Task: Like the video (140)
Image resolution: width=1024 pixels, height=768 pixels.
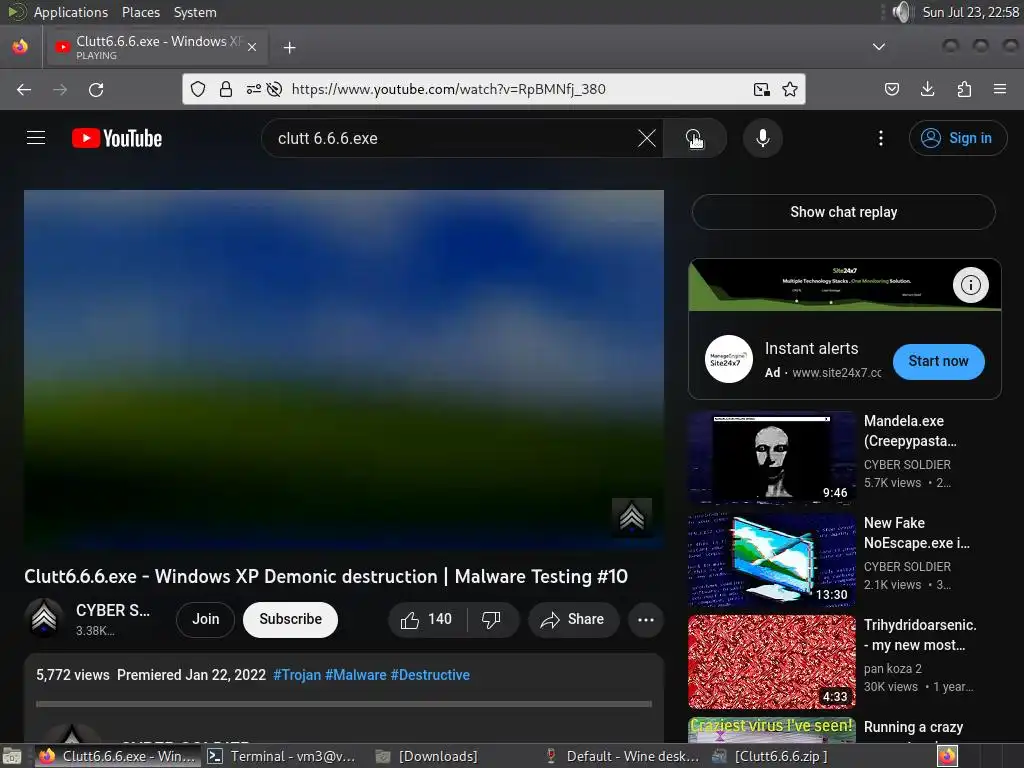Action: coord(427,619)
